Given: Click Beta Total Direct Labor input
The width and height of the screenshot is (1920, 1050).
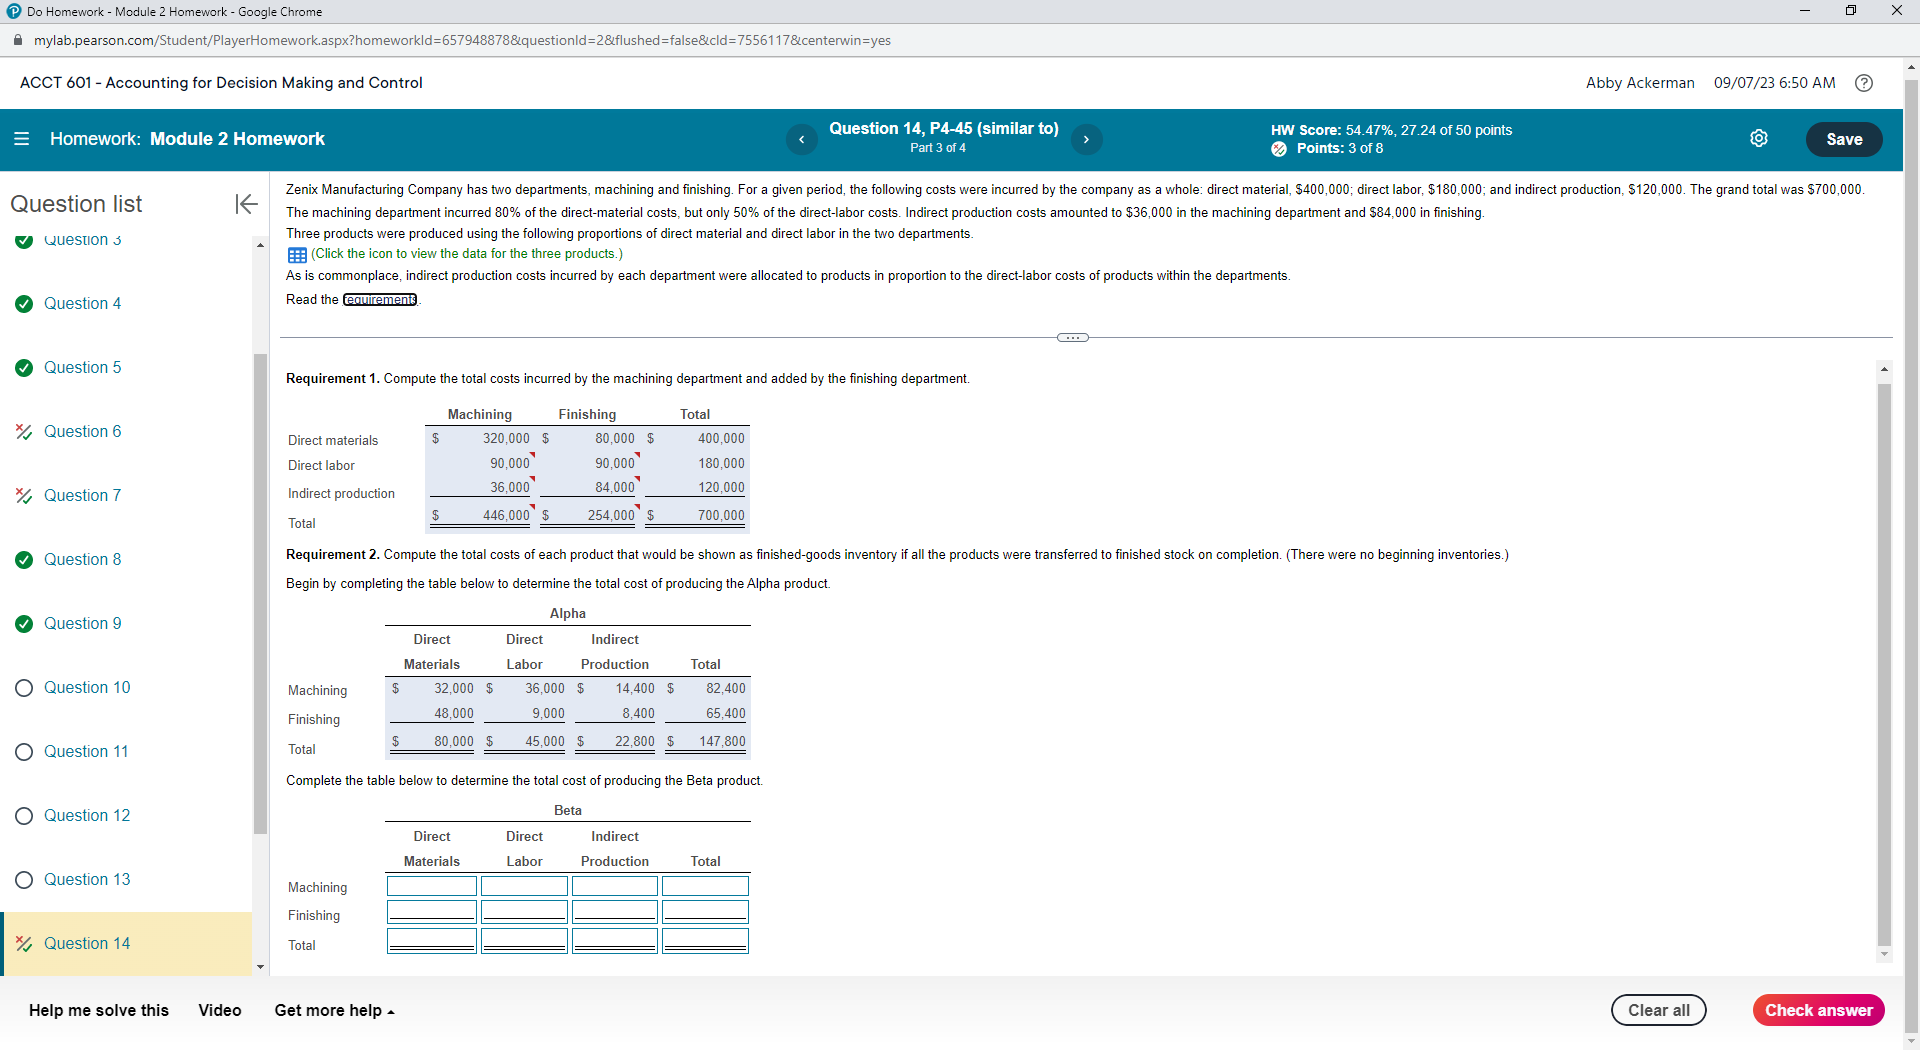Looking at the screenshot, I should point(524,940).
